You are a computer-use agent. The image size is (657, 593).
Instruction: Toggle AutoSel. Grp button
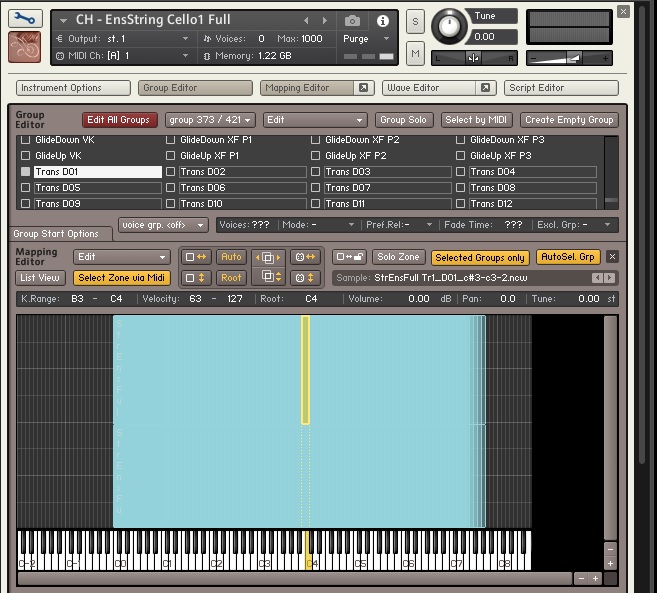[x=568, y=257]
